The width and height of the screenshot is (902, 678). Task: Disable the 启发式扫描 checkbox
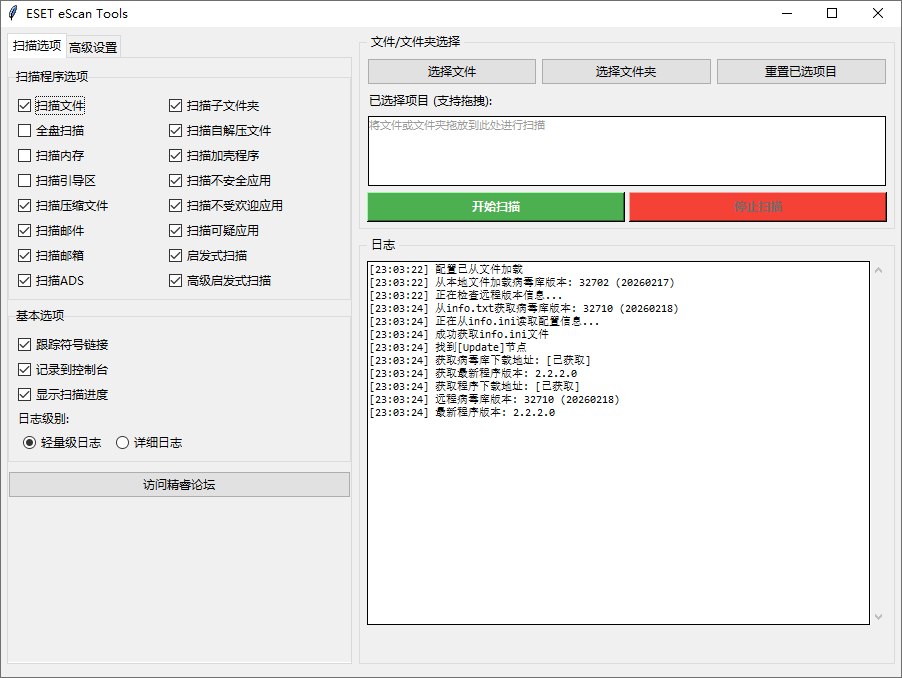175,255
